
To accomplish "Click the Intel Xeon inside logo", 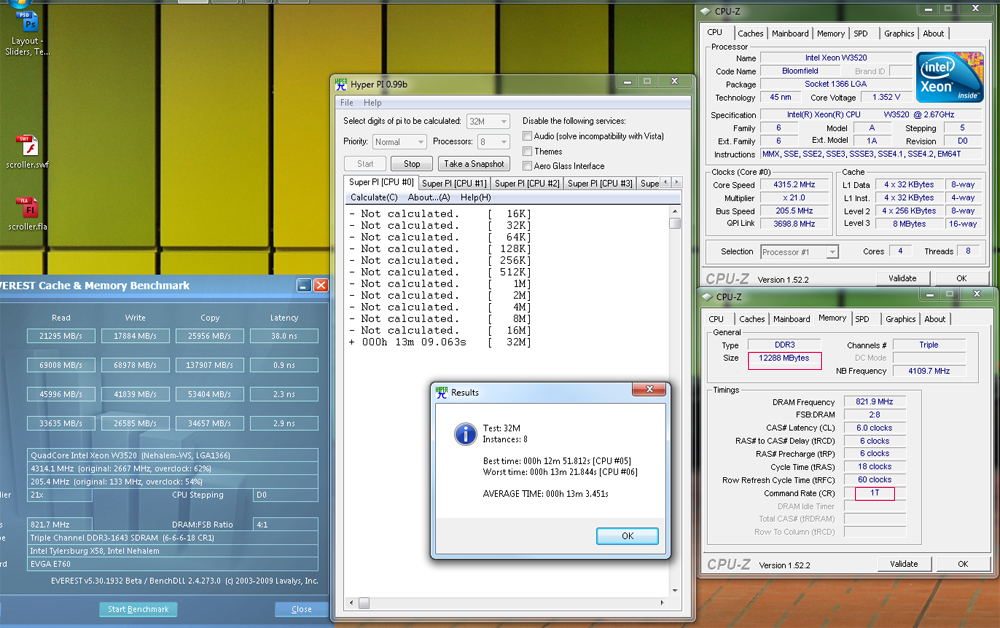I will click(950, 78).
